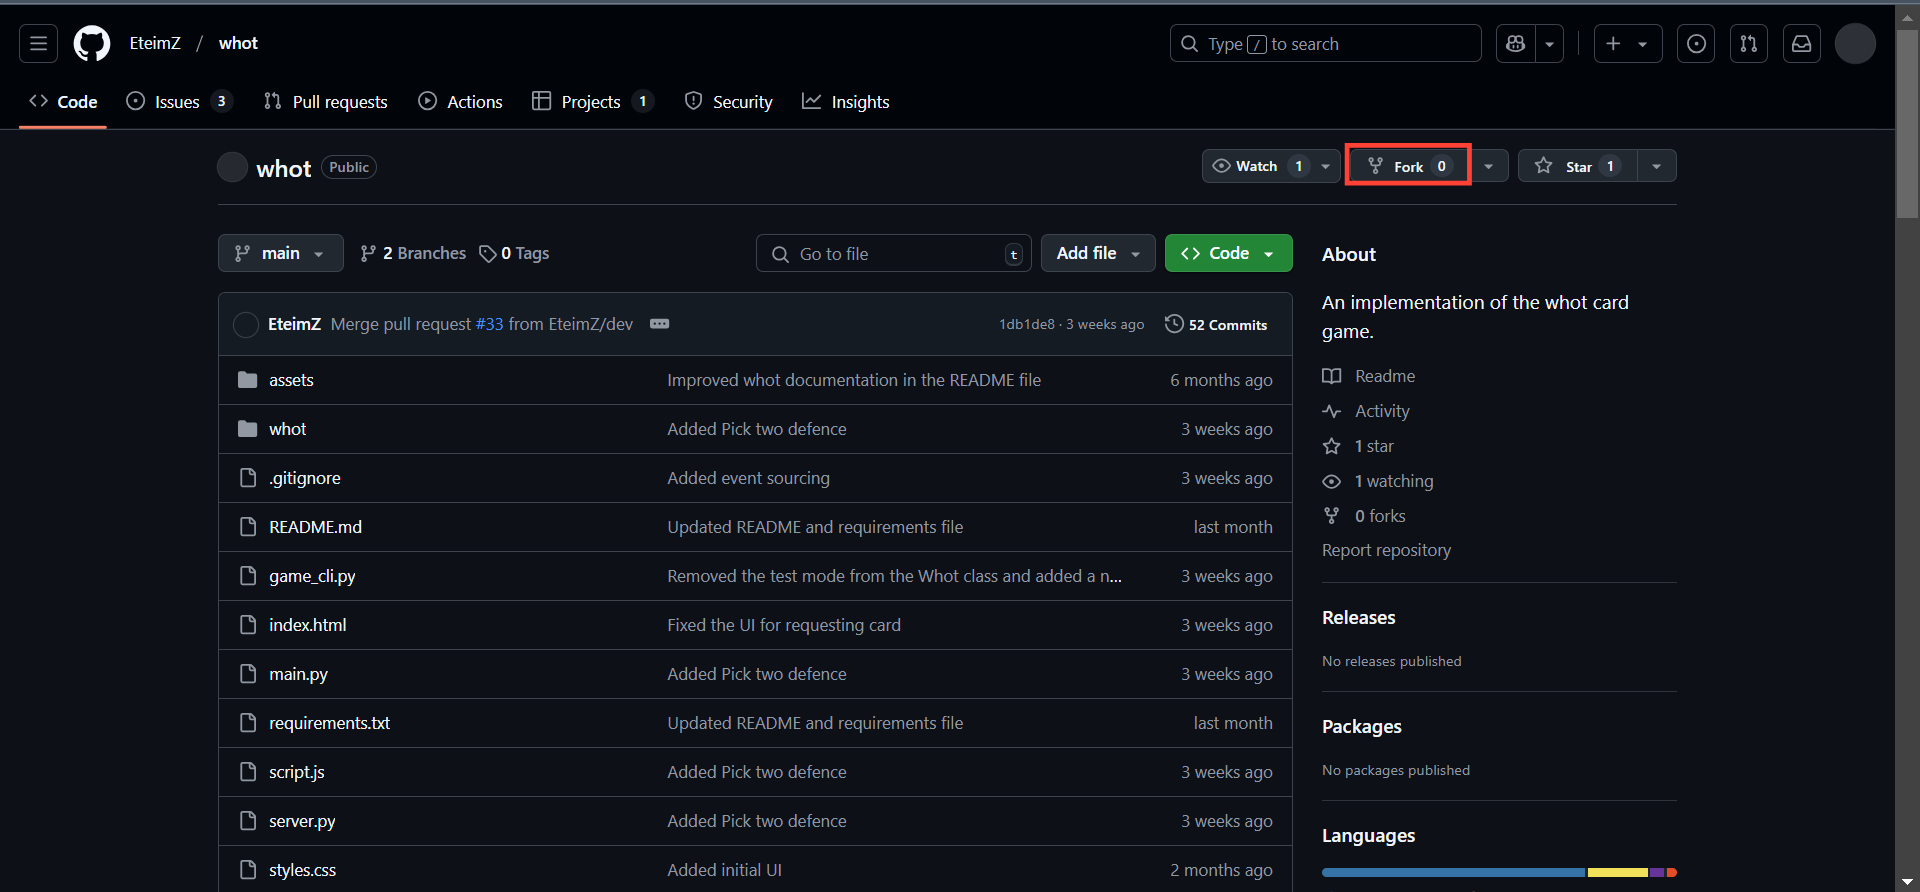This screenshot has height=892, width=1920.
Task: Open Copilot chat icon in header
Action: (1516, 44)
